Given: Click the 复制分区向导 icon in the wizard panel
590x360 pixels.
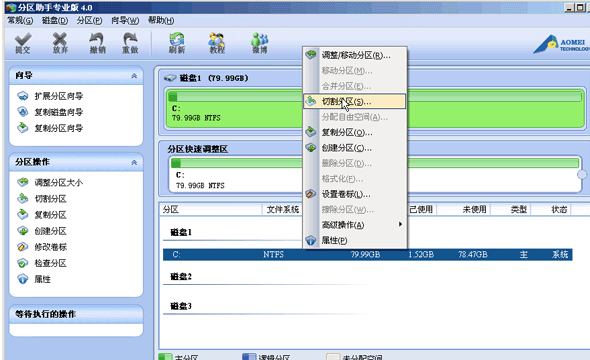Looking at the screenshot, I should (x=23, y=128).
